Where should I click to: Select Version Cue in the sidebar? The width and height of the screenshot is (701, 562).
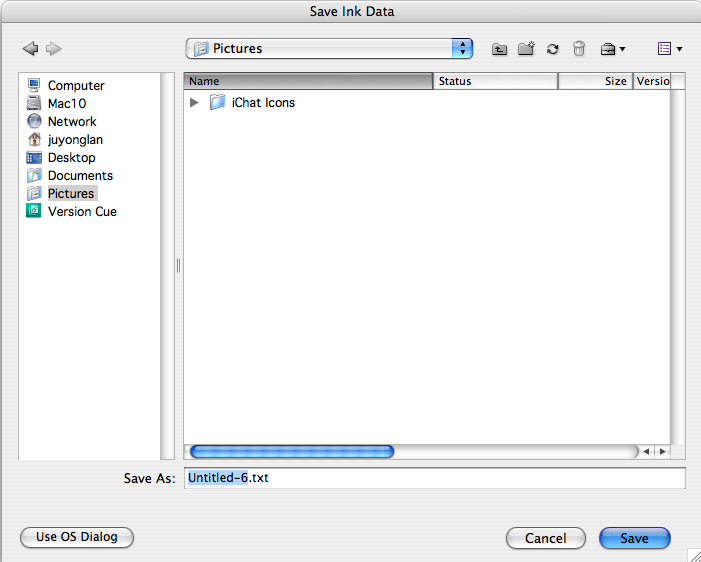coord(81,212)
